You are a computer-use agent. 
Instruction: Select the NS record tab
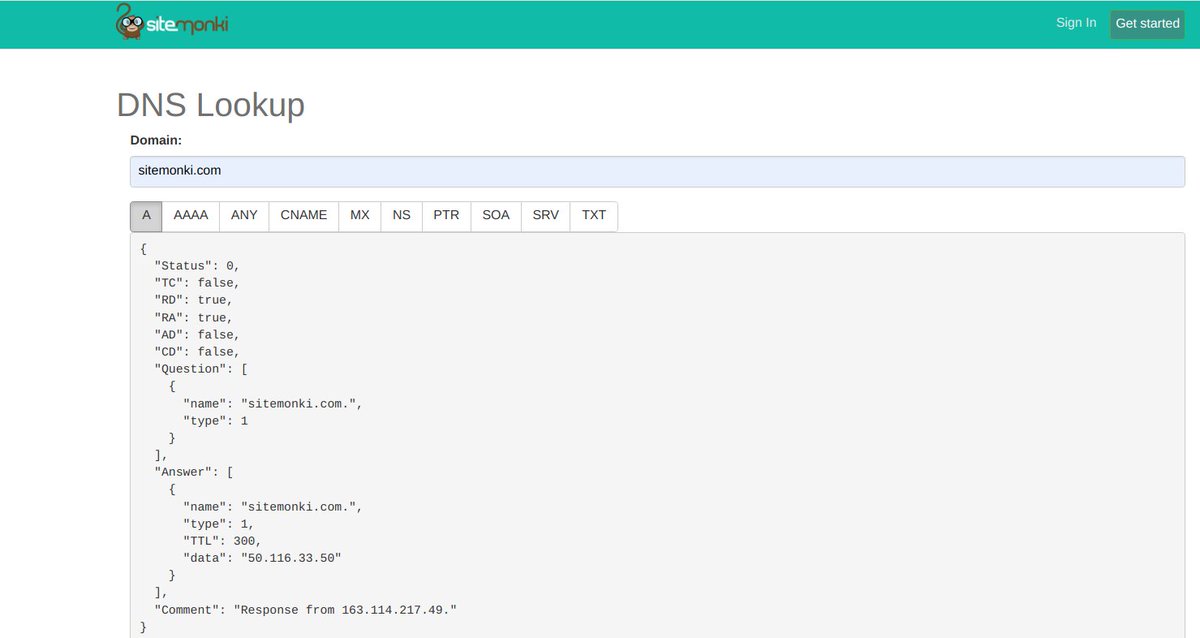point(401,216)
